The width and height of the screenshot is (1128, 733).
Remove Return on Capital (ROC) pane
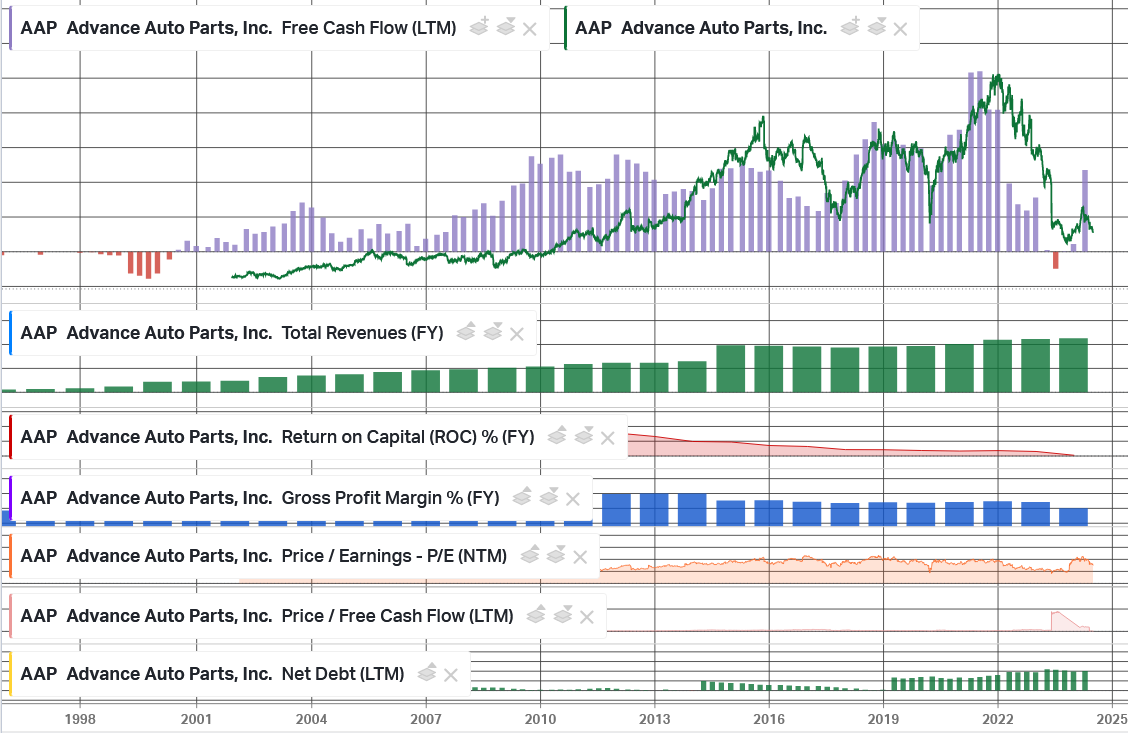(x=607, y=438)
